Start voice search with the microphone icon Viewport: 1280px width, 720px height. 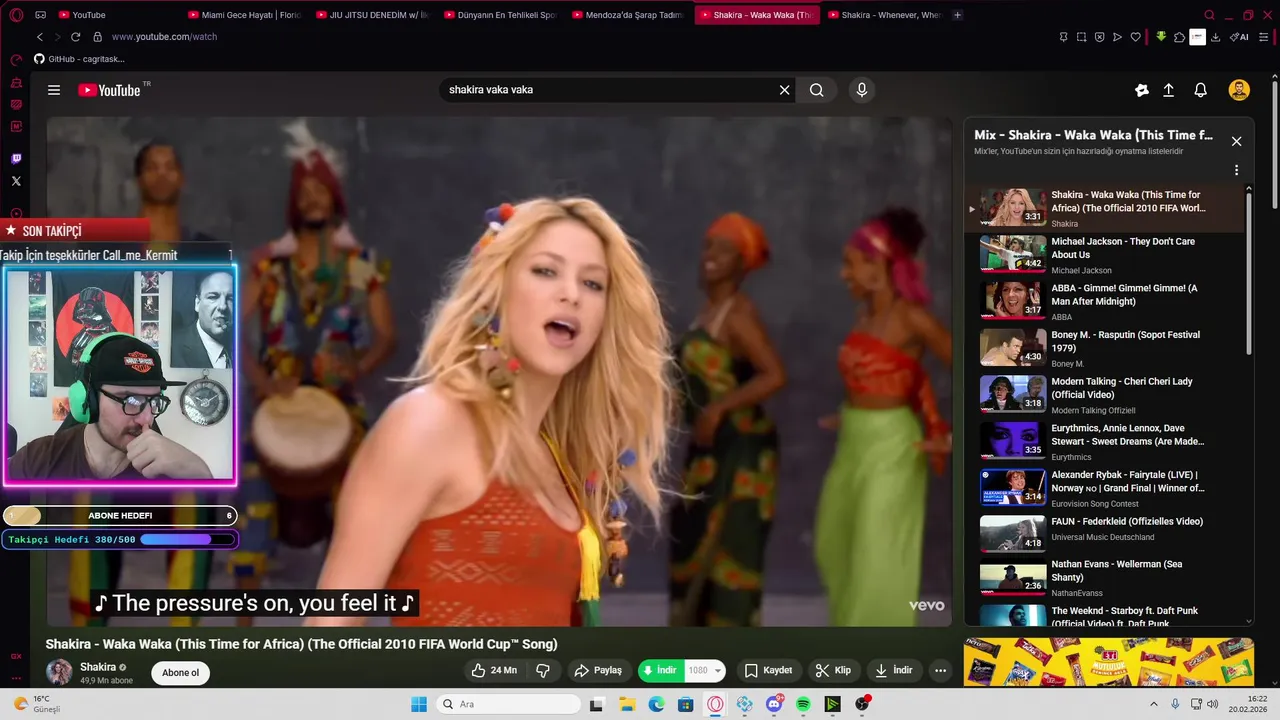[x=862, y=90]
